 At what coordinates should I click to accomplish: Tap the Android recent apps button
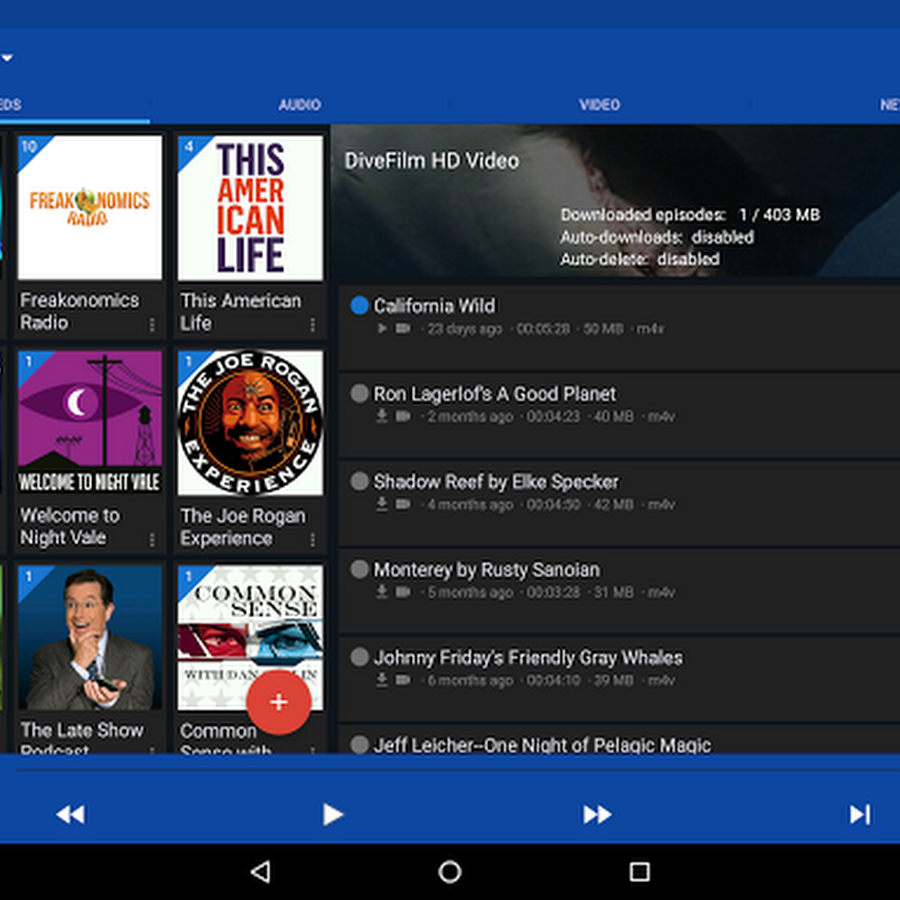(x=639, y=871)
